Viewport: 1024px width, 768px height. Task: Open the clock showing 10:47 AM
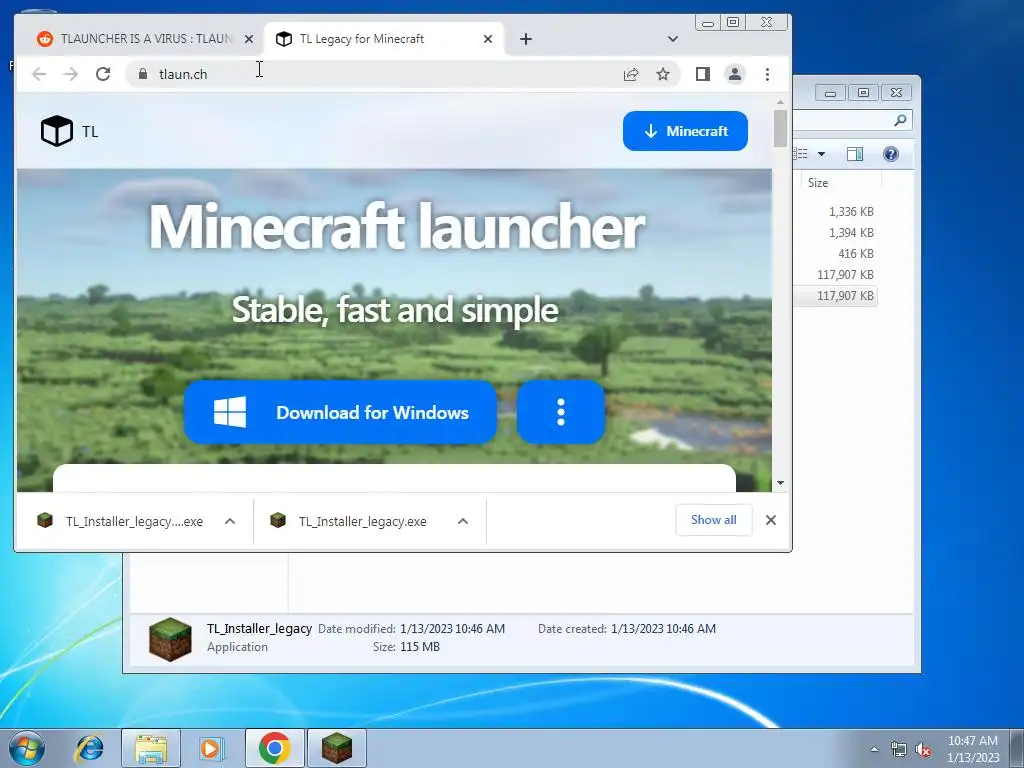(973, 749)
